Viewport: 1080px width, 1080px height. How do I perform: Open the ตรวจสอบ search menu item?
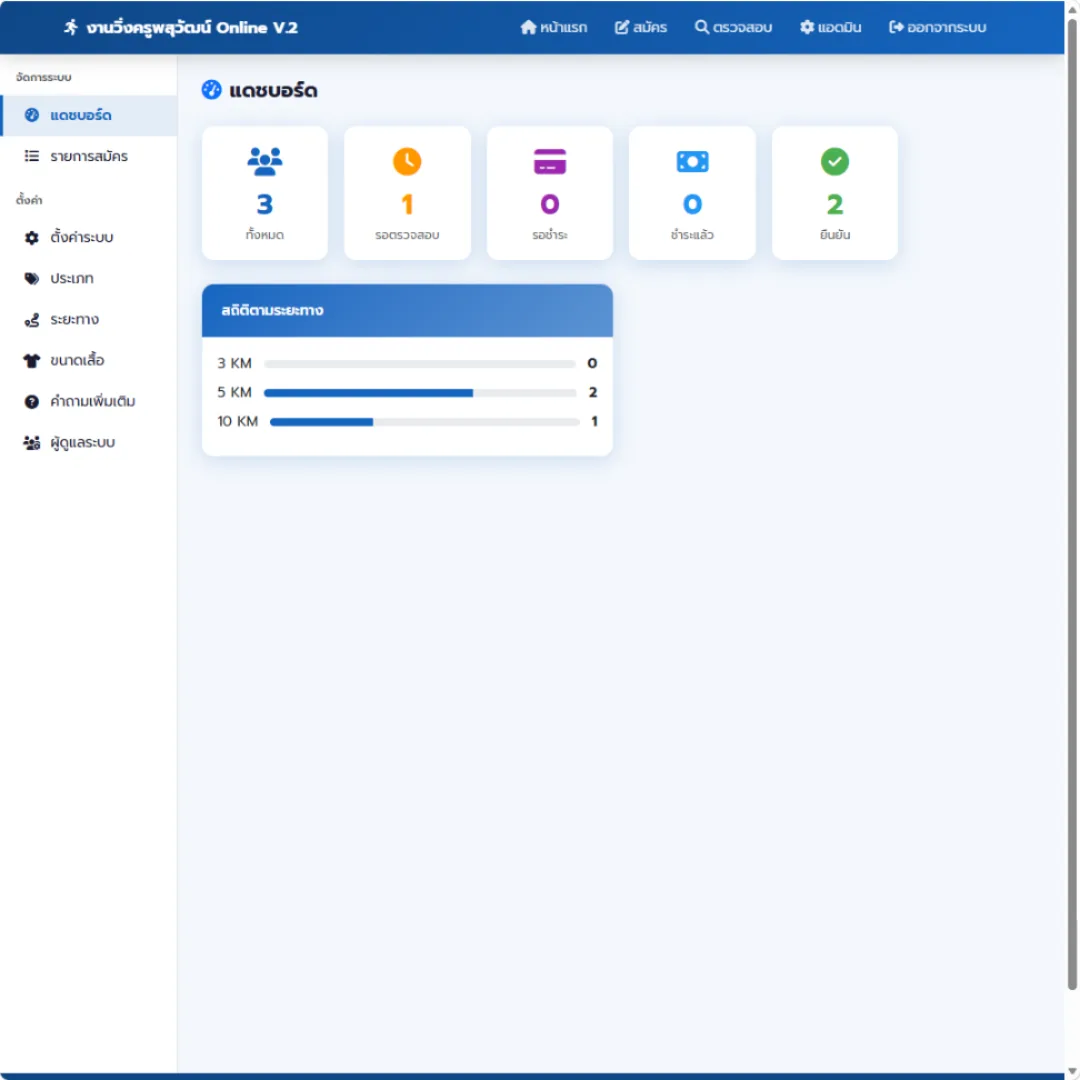point(733,28)
